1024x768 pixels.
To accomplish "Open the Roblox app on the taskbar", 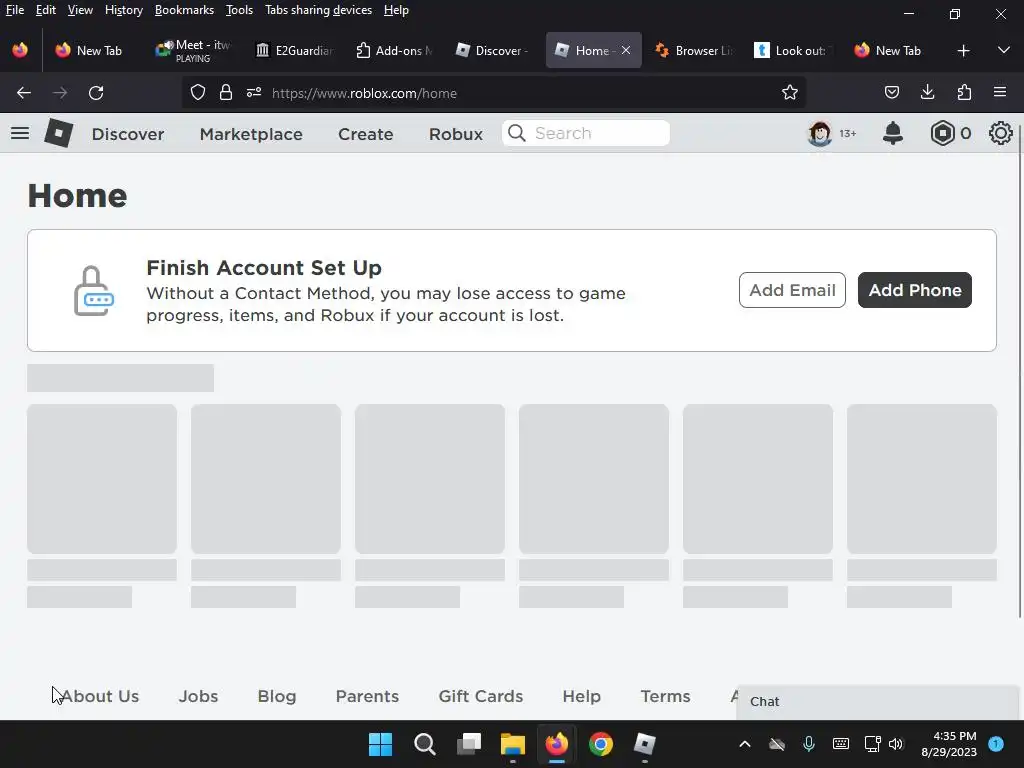I will coord(645,744).
